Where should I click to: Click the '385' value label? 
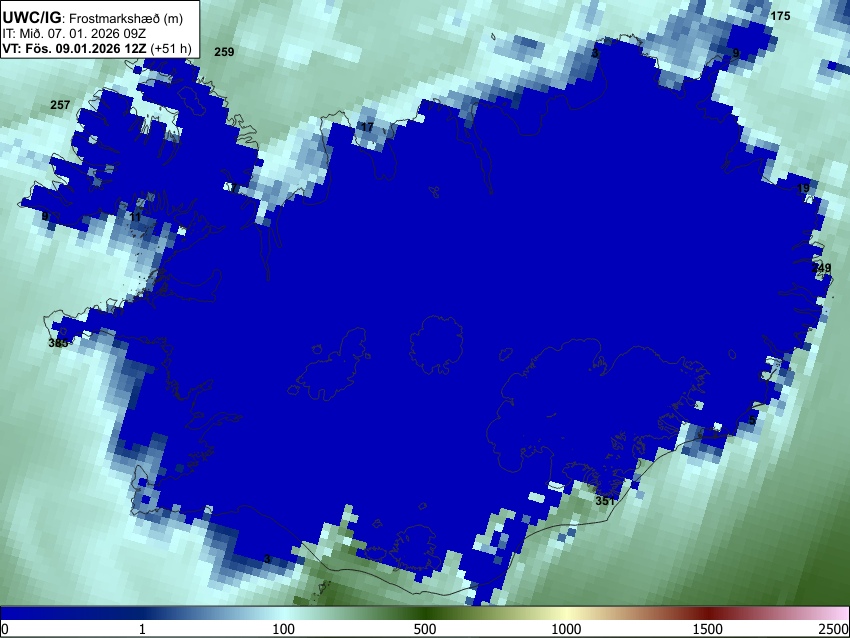(58, 343)
